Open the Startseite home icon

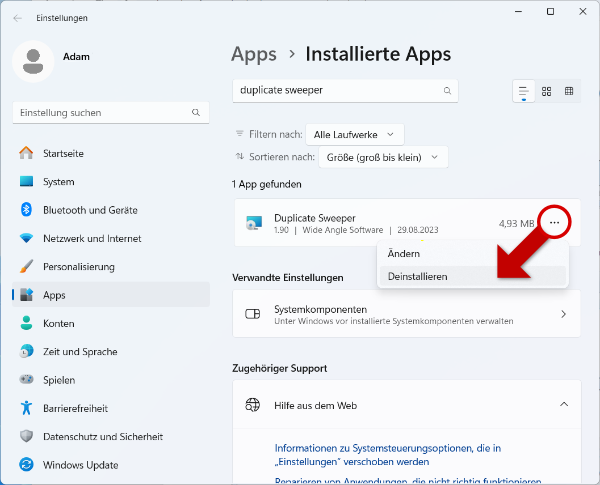click(26, 153)
